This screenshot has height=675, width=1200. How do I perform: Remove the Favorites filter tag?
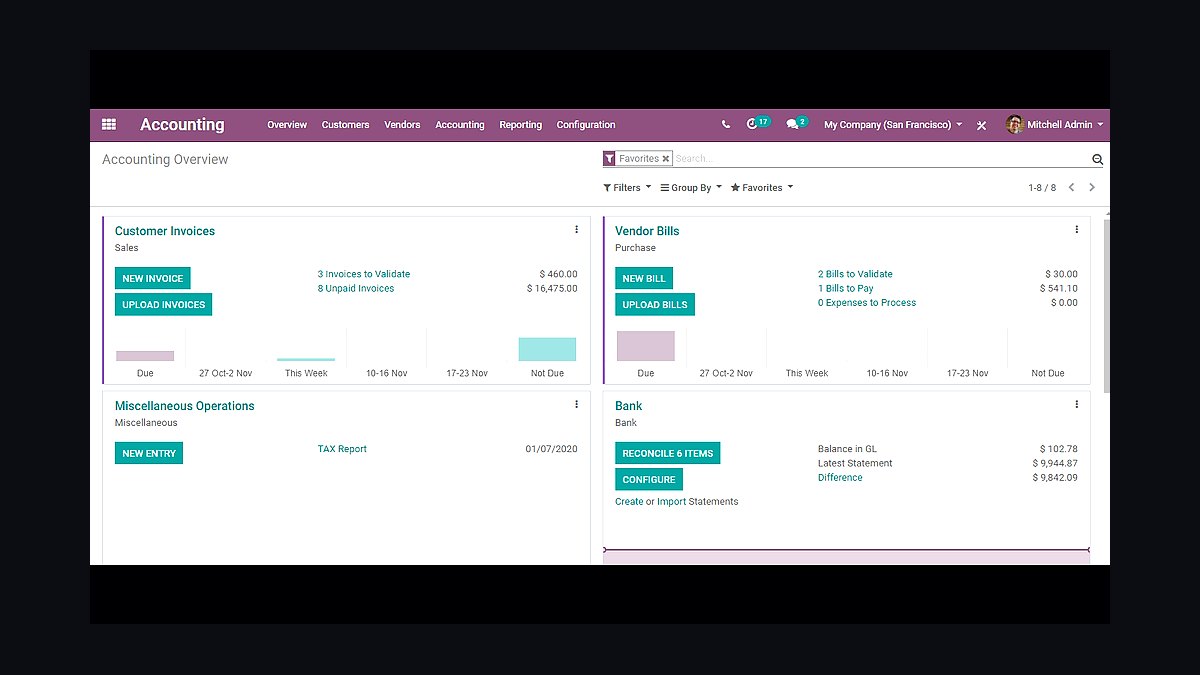[666, 159]
